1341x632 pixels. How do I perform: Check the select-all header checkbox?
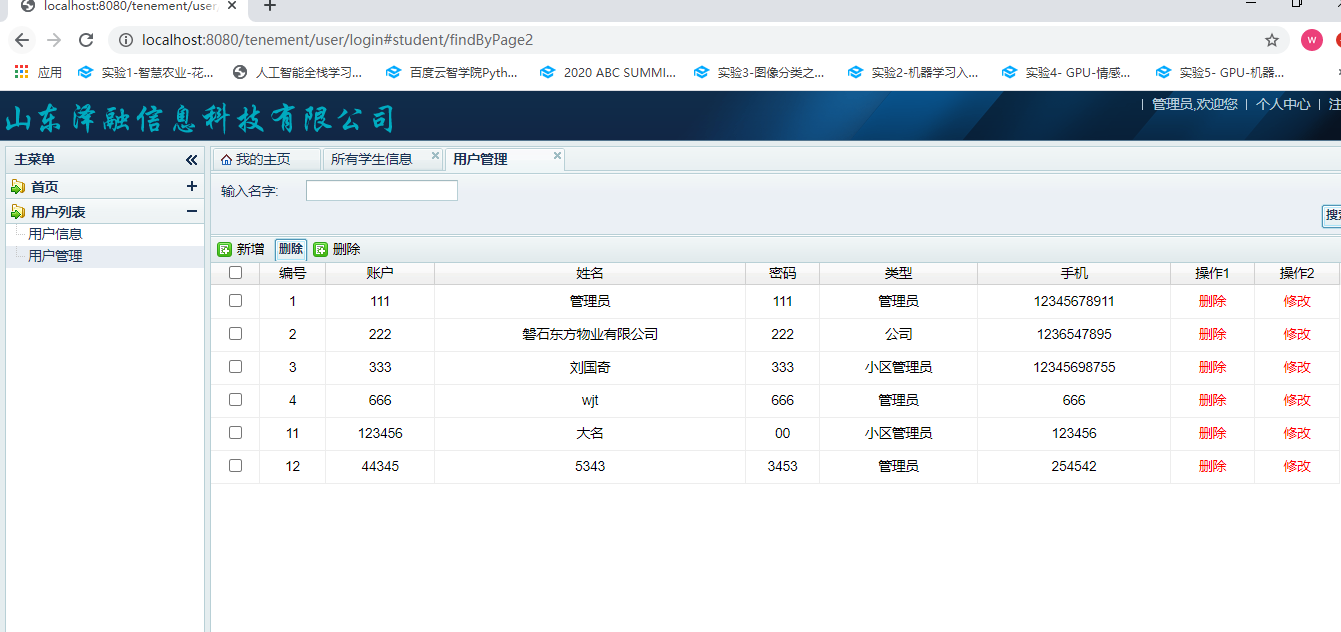[235, 273]
